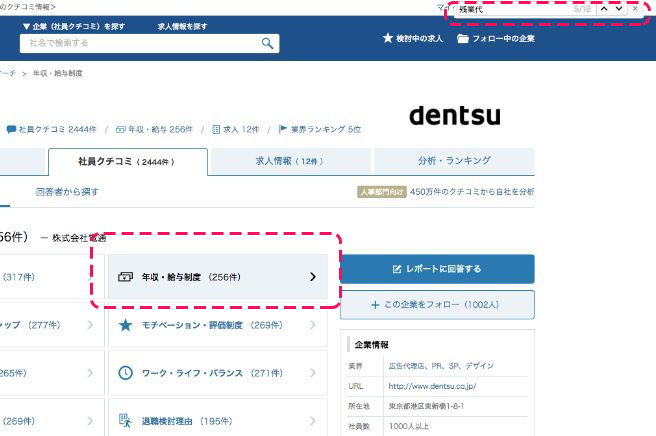
Task: Click the speech bubble icon by 社員クチコミ 2444件
Action: (11, 129)
